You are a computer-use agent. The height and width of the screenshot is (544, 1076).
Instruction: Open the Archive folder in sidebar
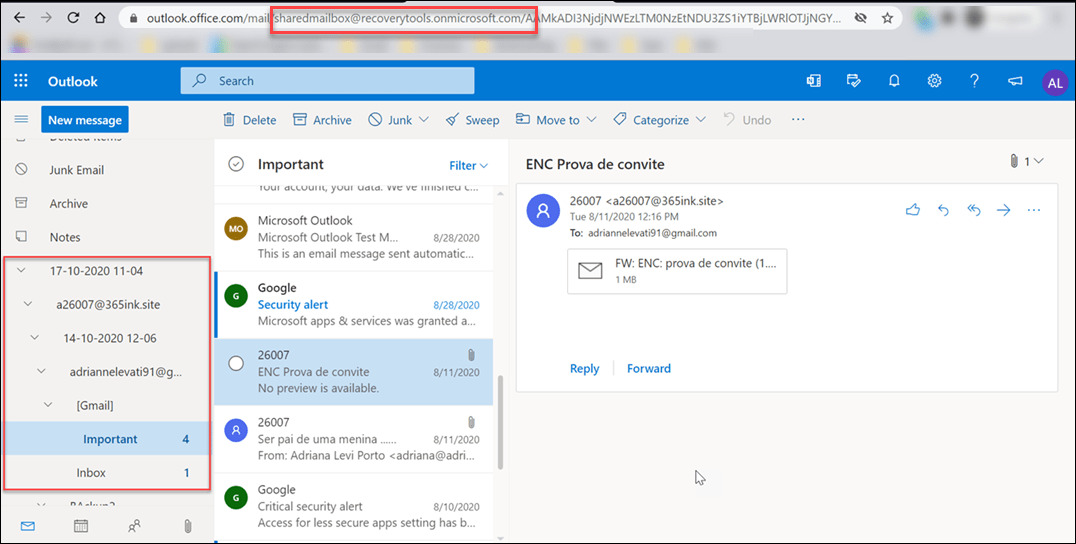tap(69, 204)
